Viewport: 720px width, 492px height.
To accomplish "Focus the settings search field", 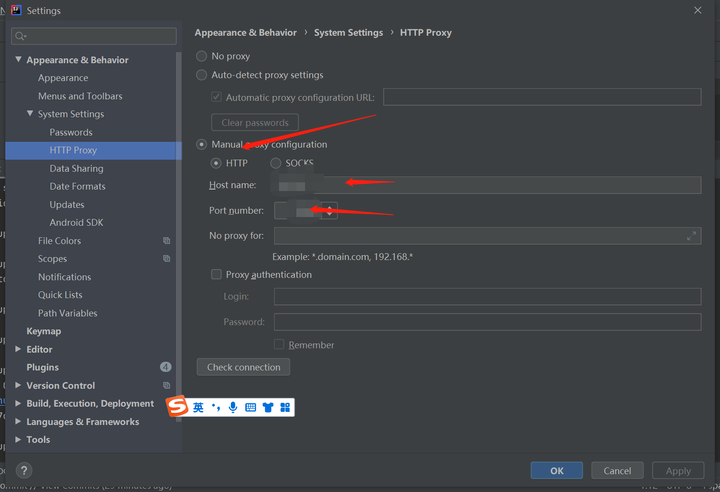I will pos(94,36).
